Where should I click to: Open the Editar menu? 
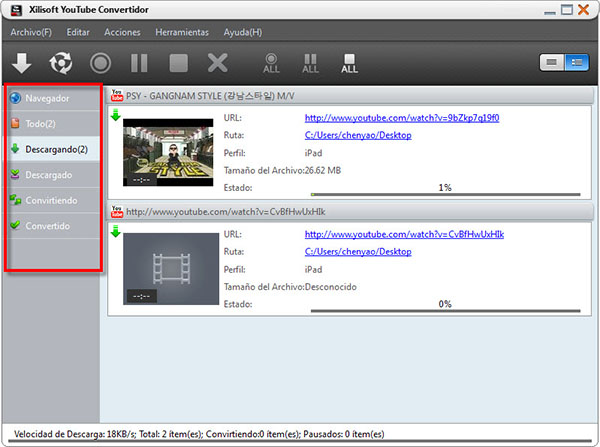(78, 32)
